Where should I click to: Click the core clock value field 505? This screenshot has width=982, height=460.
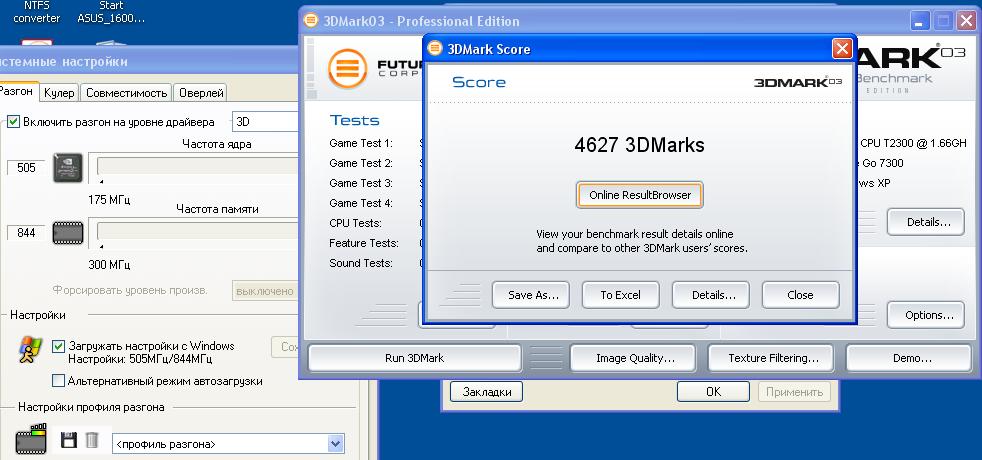point(26,168)
